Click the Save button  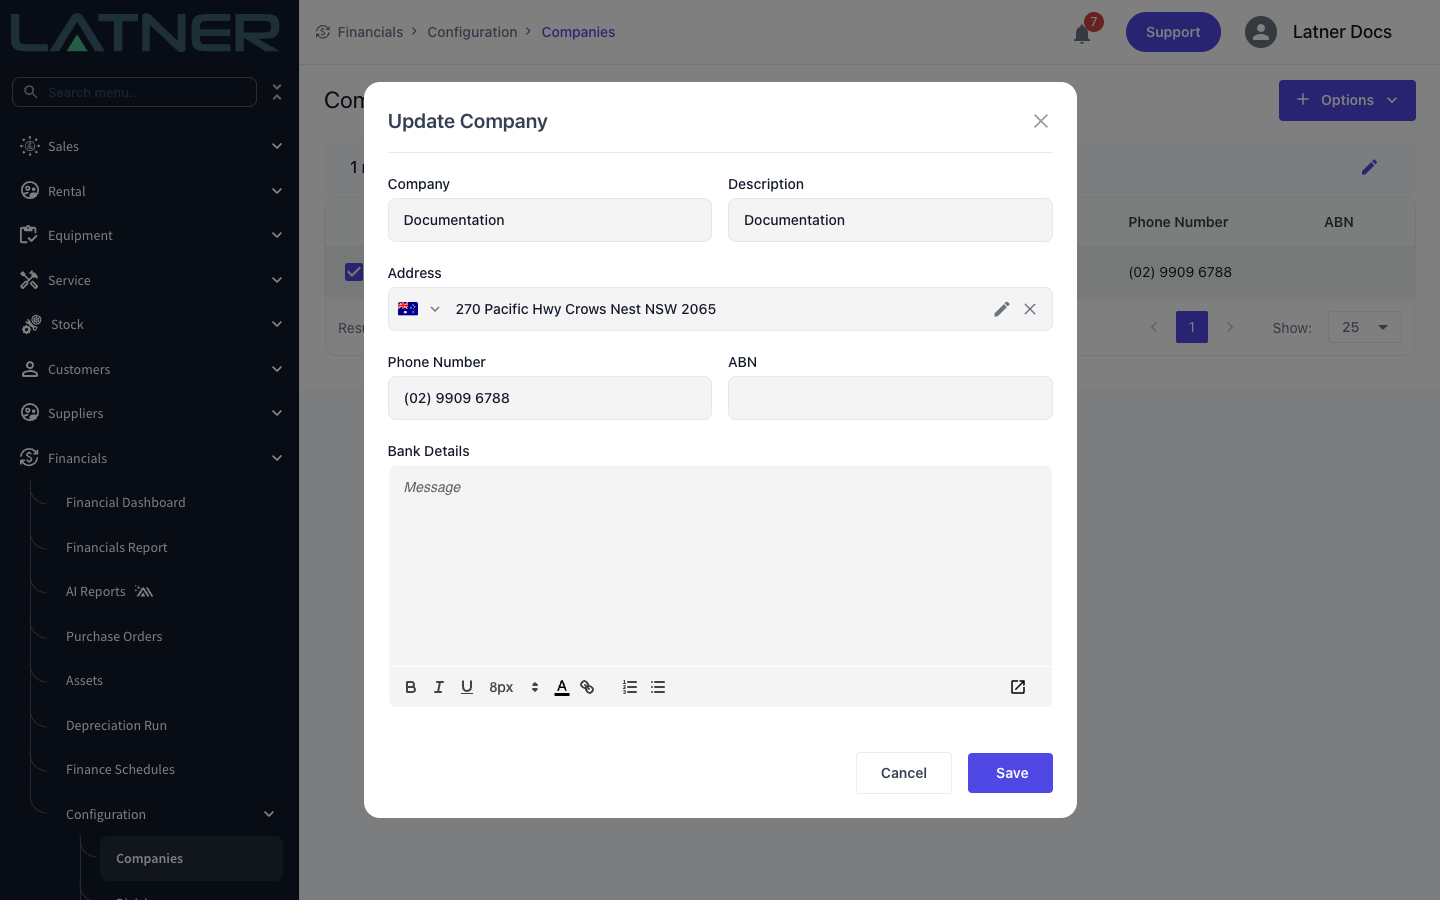[1010, 773]
